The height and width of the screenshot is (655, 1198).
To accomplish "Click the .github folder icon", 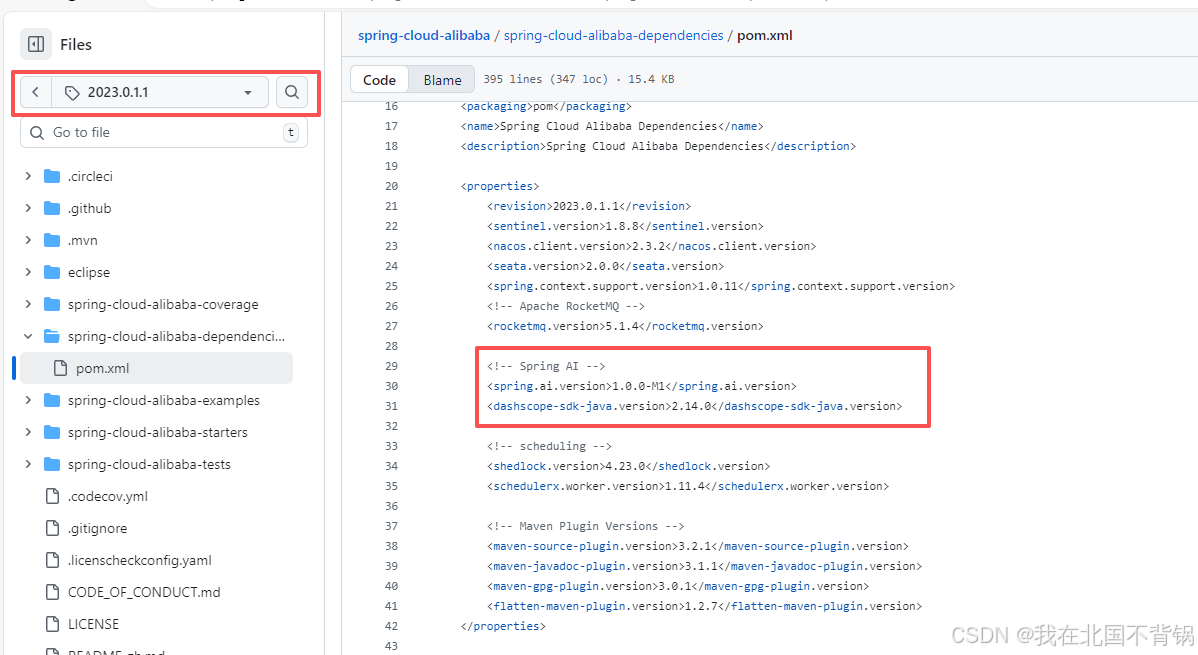I will pos(52,208).
